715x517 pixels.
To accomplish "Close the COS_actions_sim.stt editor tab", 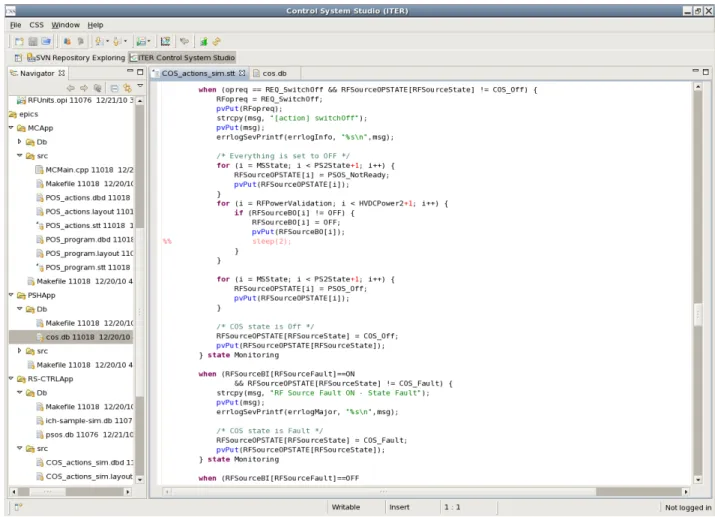I will 242,73.
